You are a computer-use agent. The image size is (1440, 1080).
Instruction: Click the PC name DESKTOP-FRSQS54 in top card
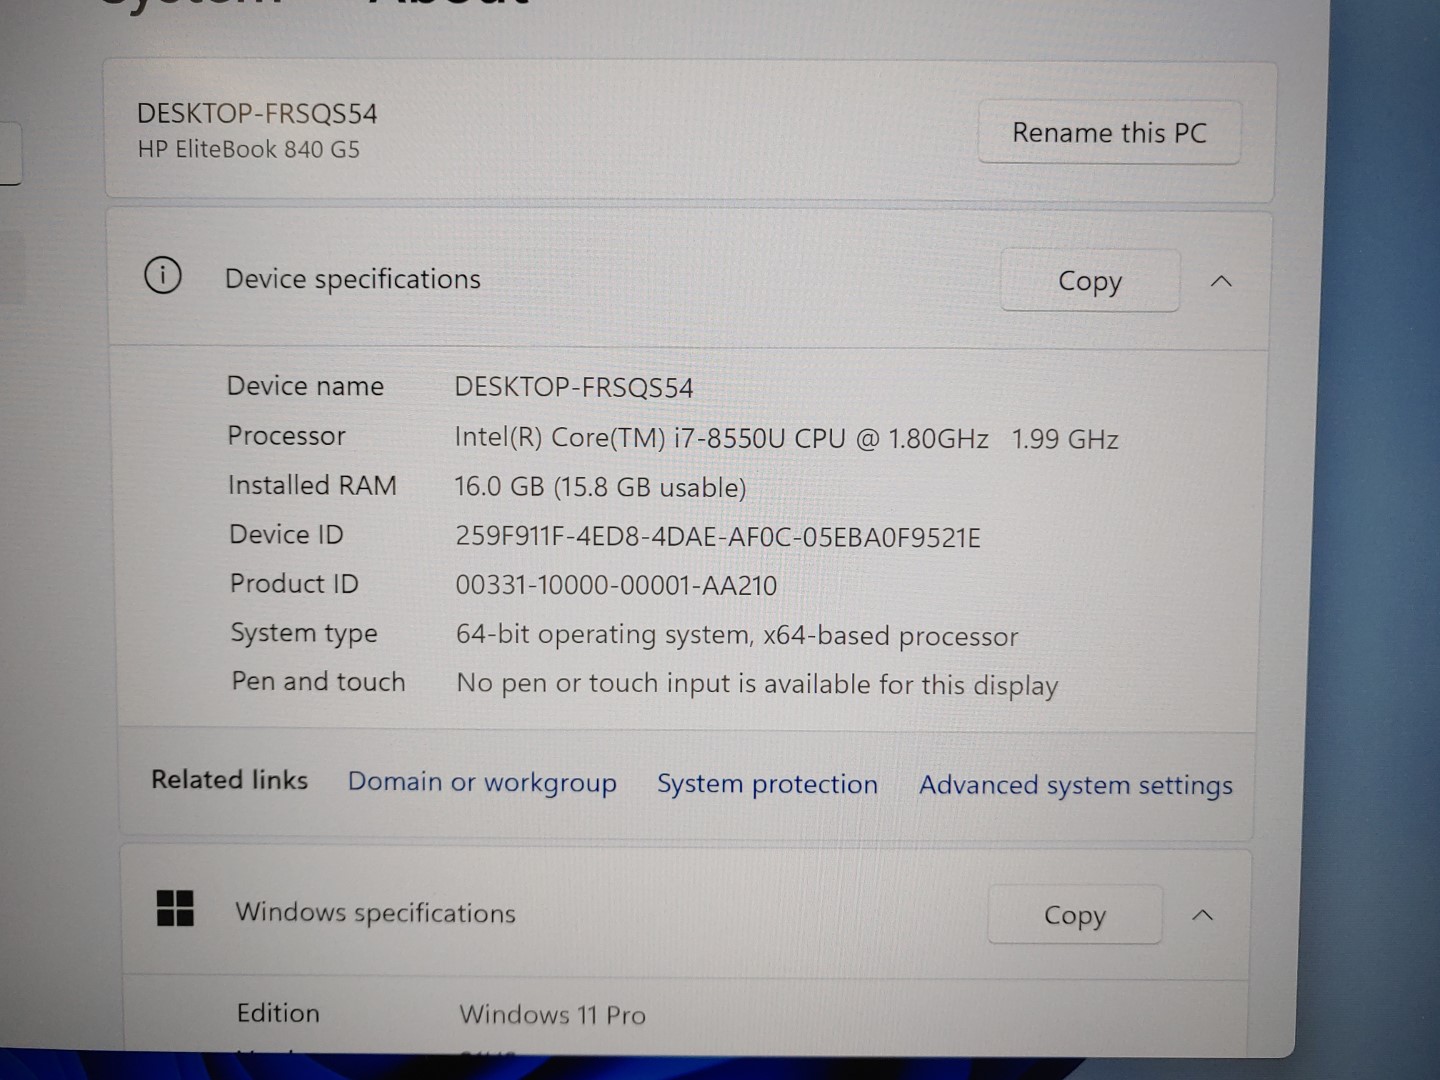pyautogui.click(x=257, y=113)
